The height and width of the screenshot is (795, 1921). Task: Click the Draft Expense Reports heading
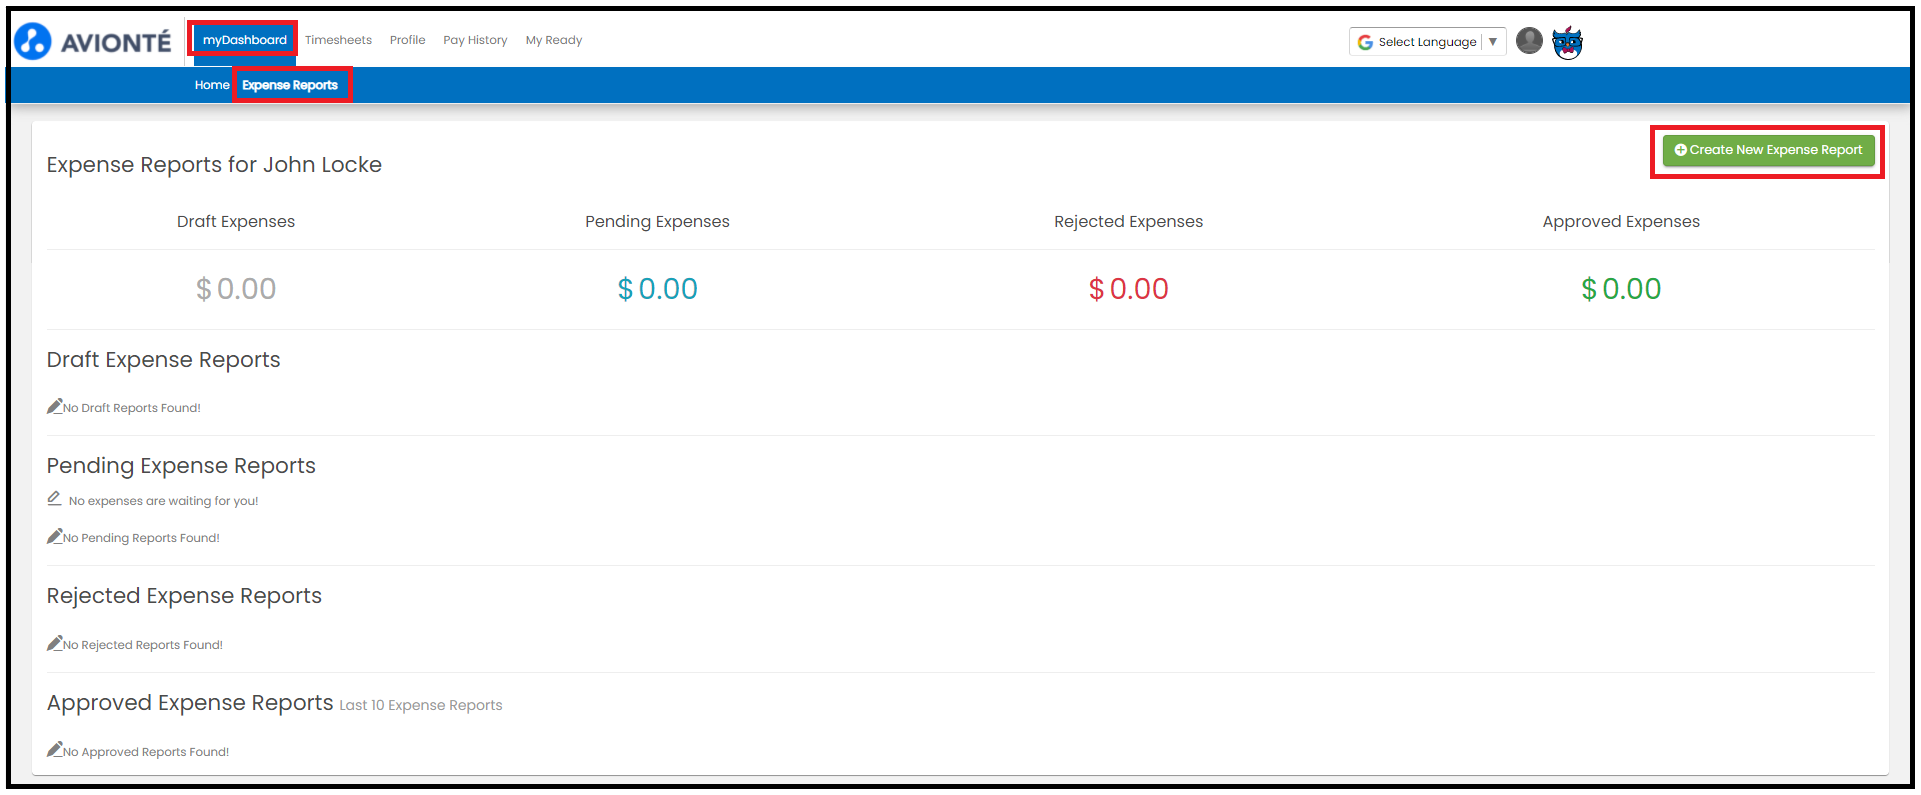(164, 360)
